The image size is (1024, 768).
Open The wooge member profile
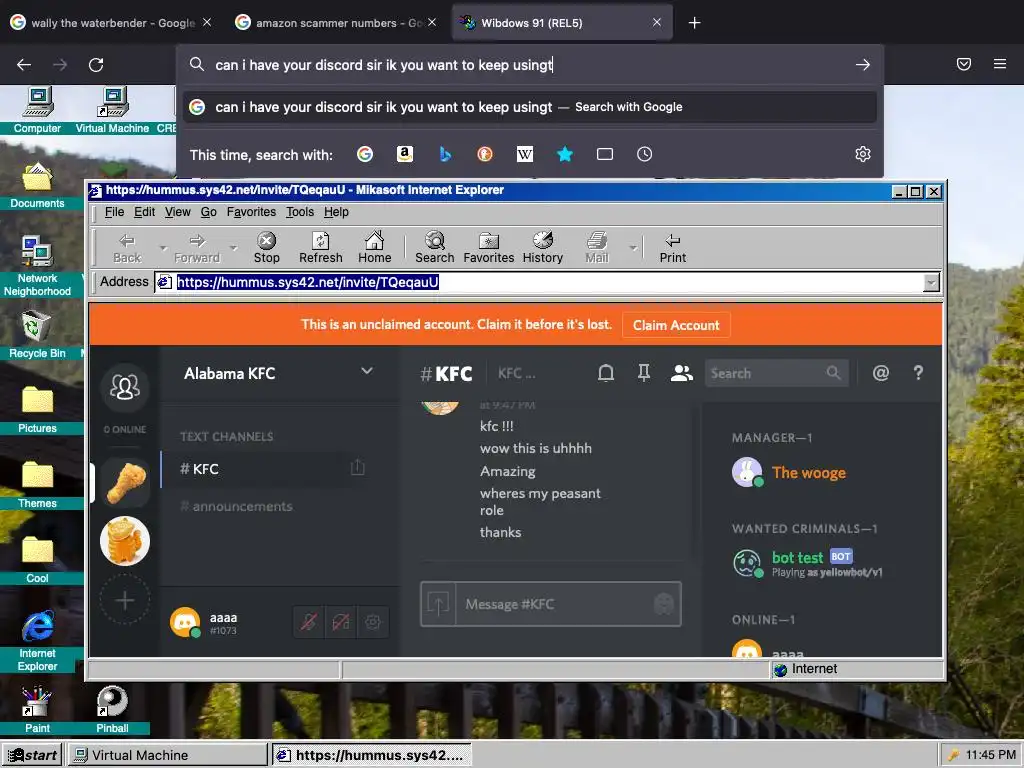[808, 472]
